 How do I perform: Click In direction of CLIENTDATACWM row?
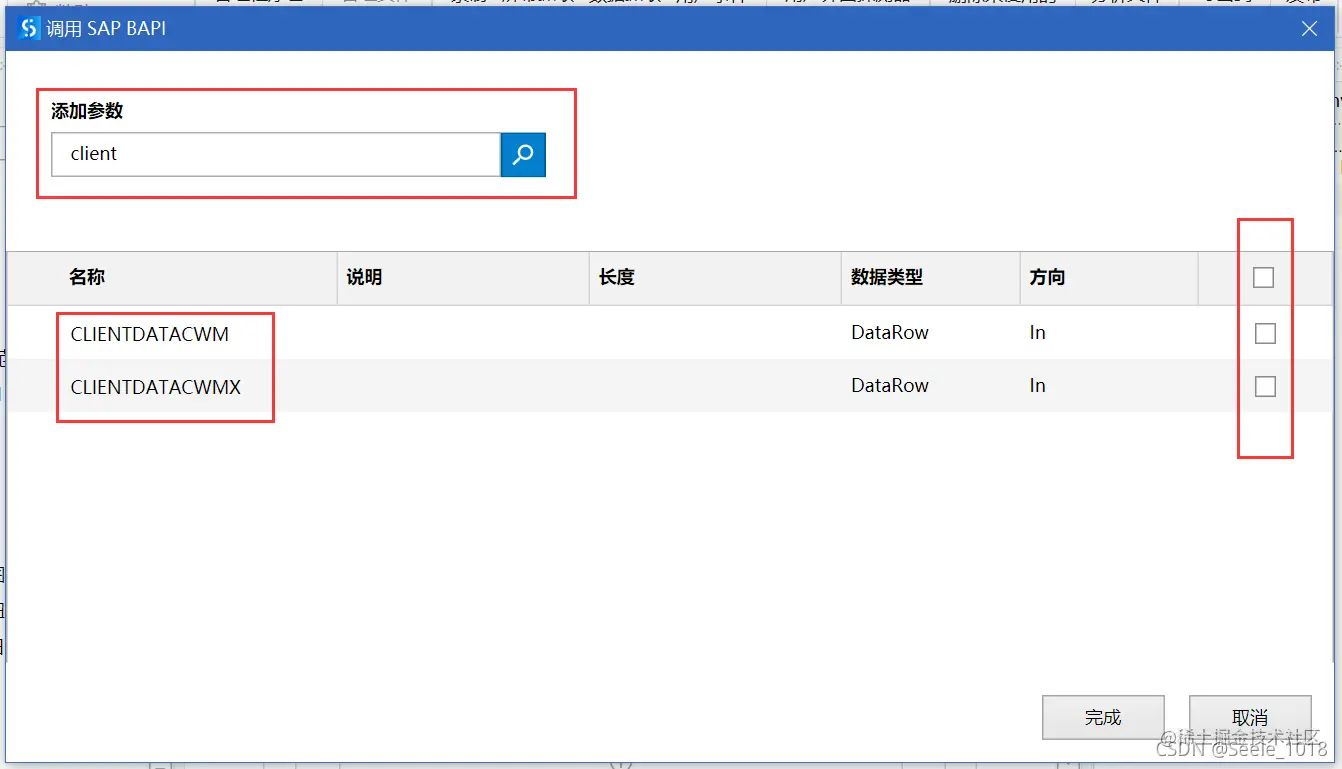1037,333
